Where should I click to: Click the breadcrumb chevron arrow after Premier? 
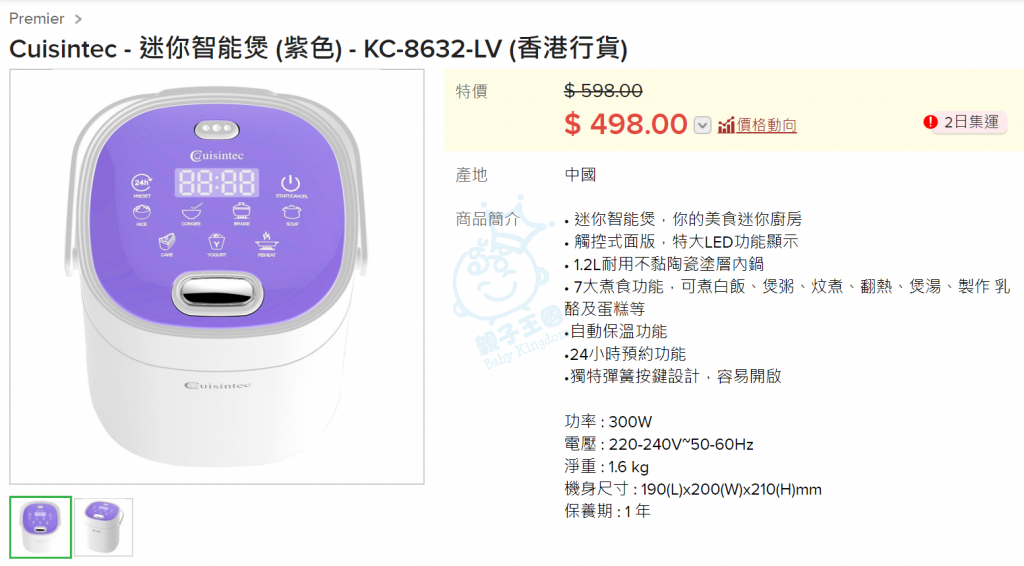click(x=78, y=19)
